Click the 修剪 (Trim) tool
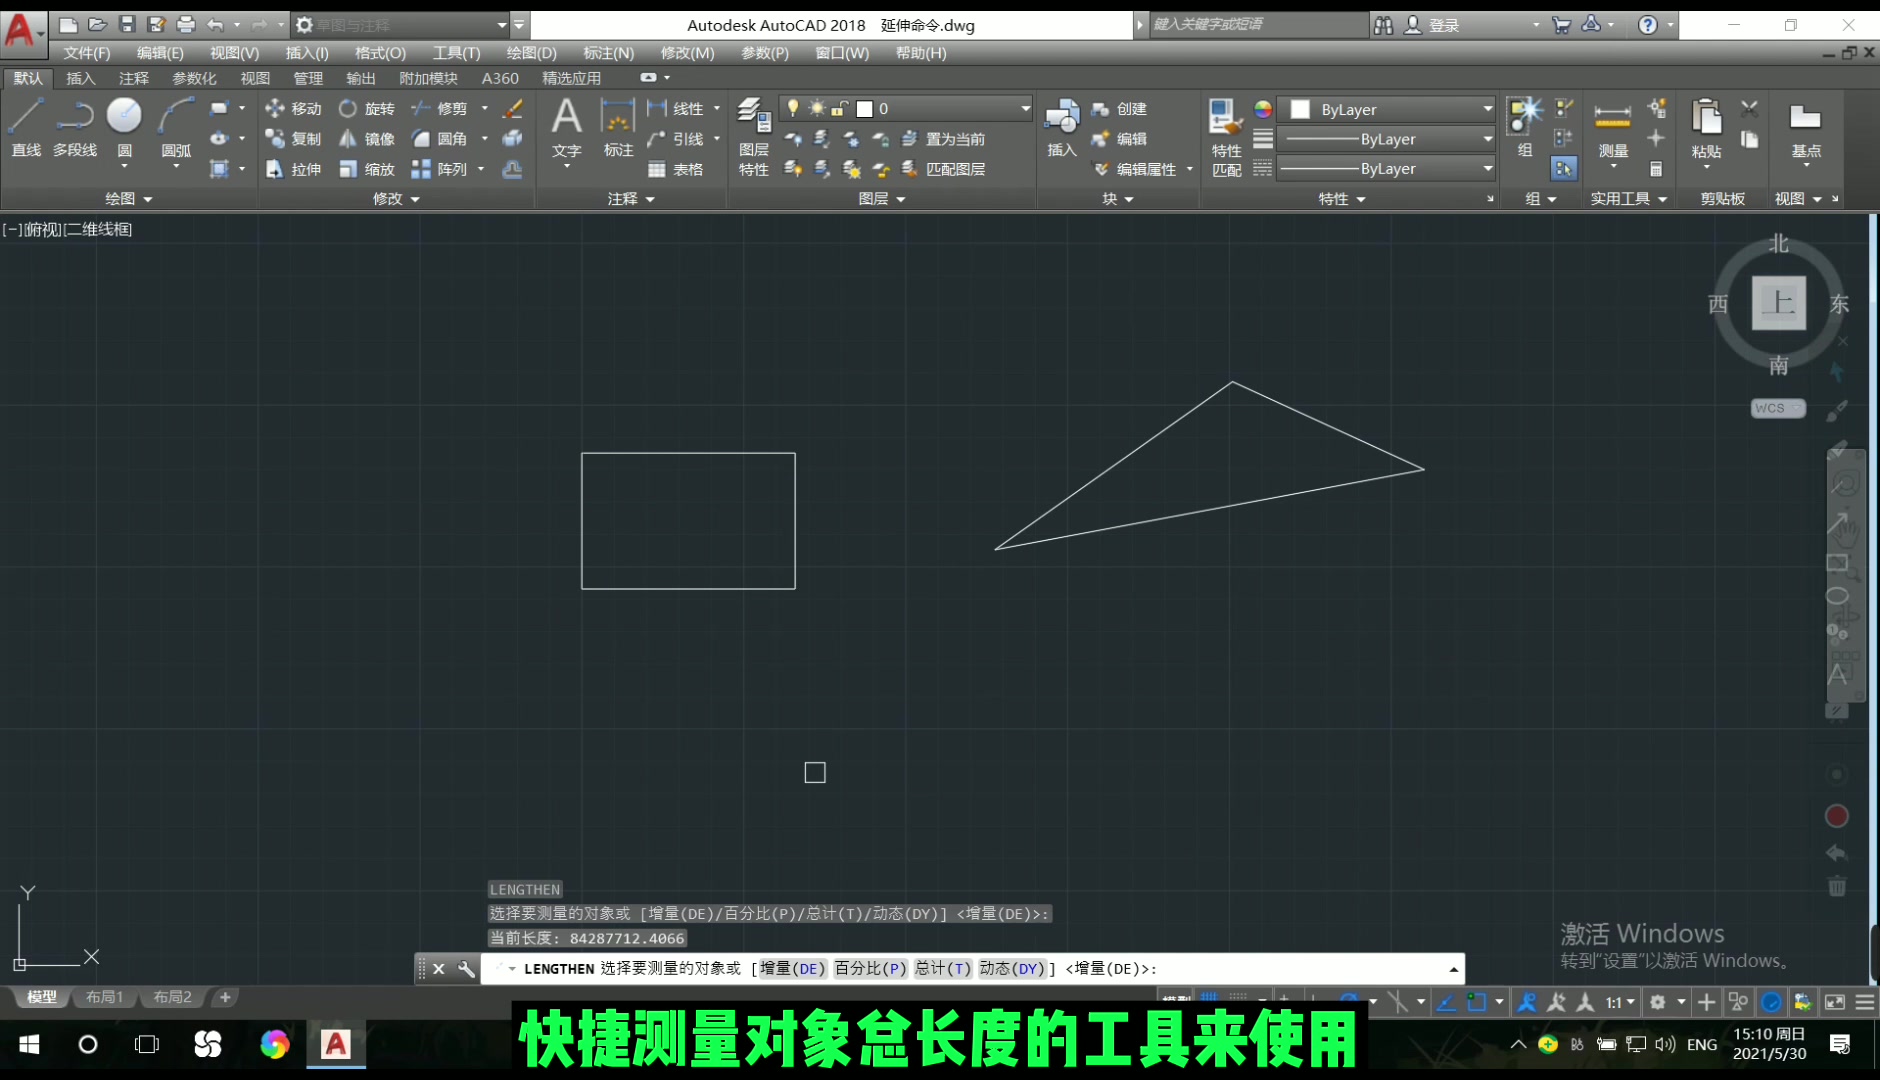1880x1080 pixels. (x=440, y=108)
